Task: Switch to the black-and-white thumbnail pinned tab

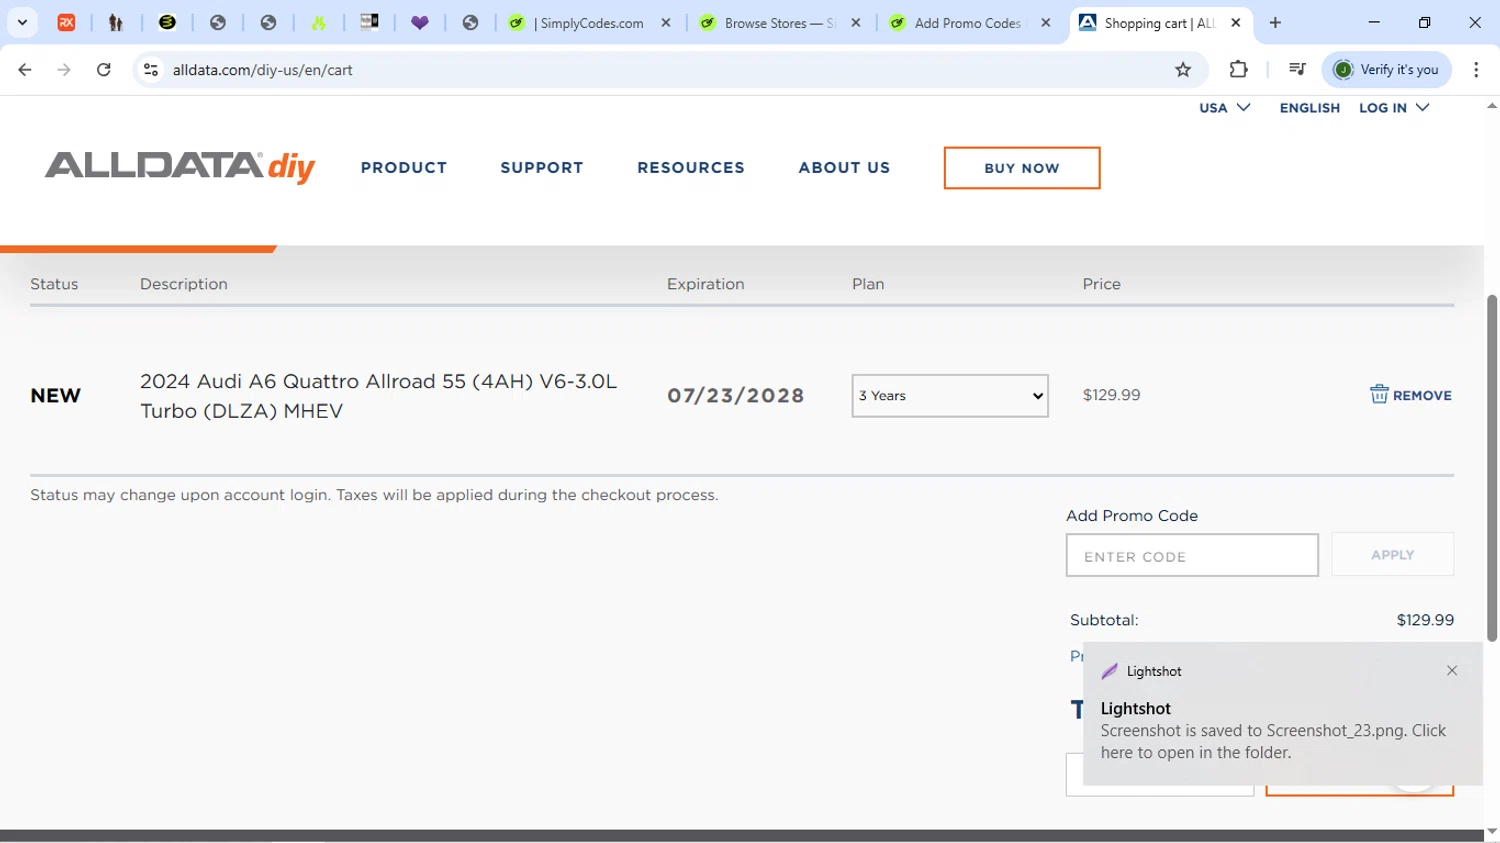Action: (x=369, y=22)
